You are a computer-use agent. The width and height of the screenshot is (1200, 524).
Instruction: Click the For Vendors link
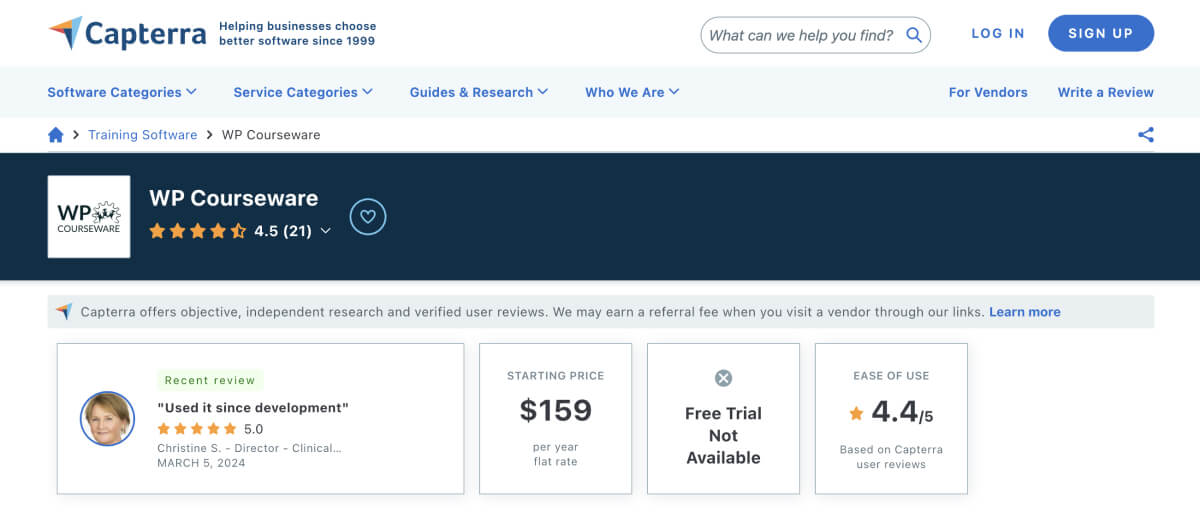(x=988, y=92)
